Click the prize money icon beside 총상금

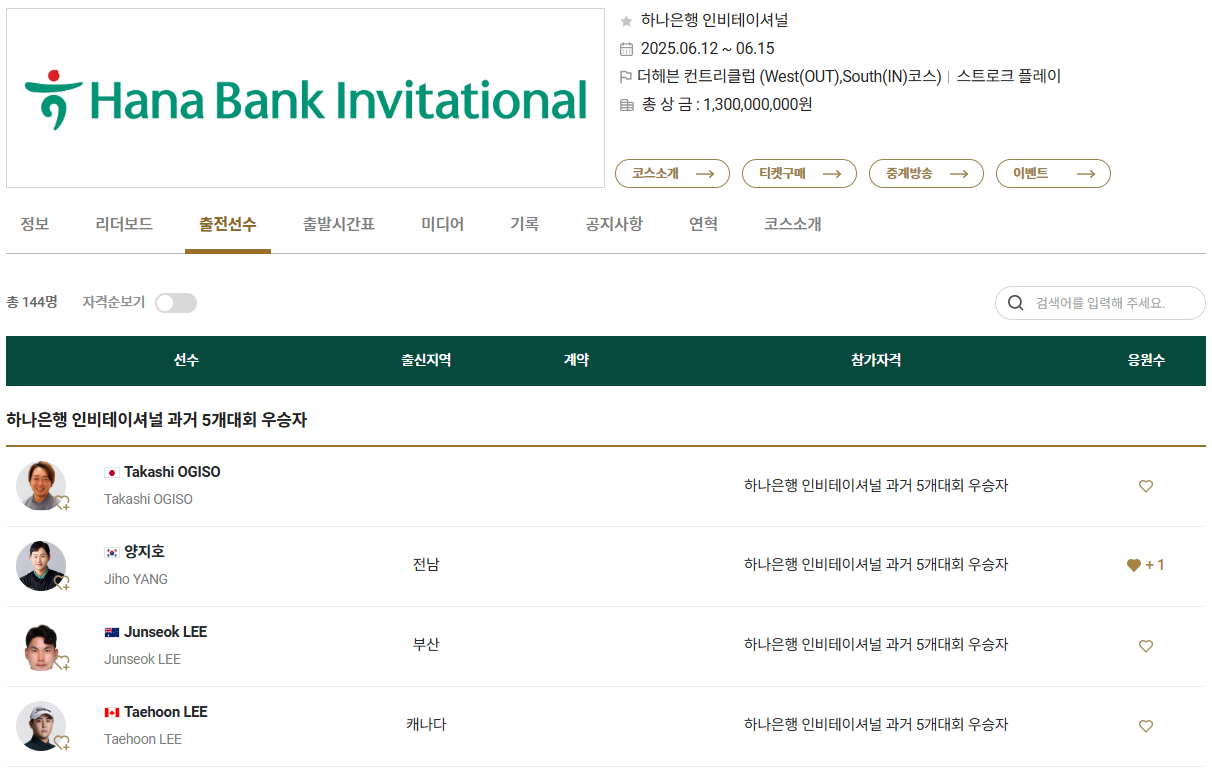pos(626,104)
